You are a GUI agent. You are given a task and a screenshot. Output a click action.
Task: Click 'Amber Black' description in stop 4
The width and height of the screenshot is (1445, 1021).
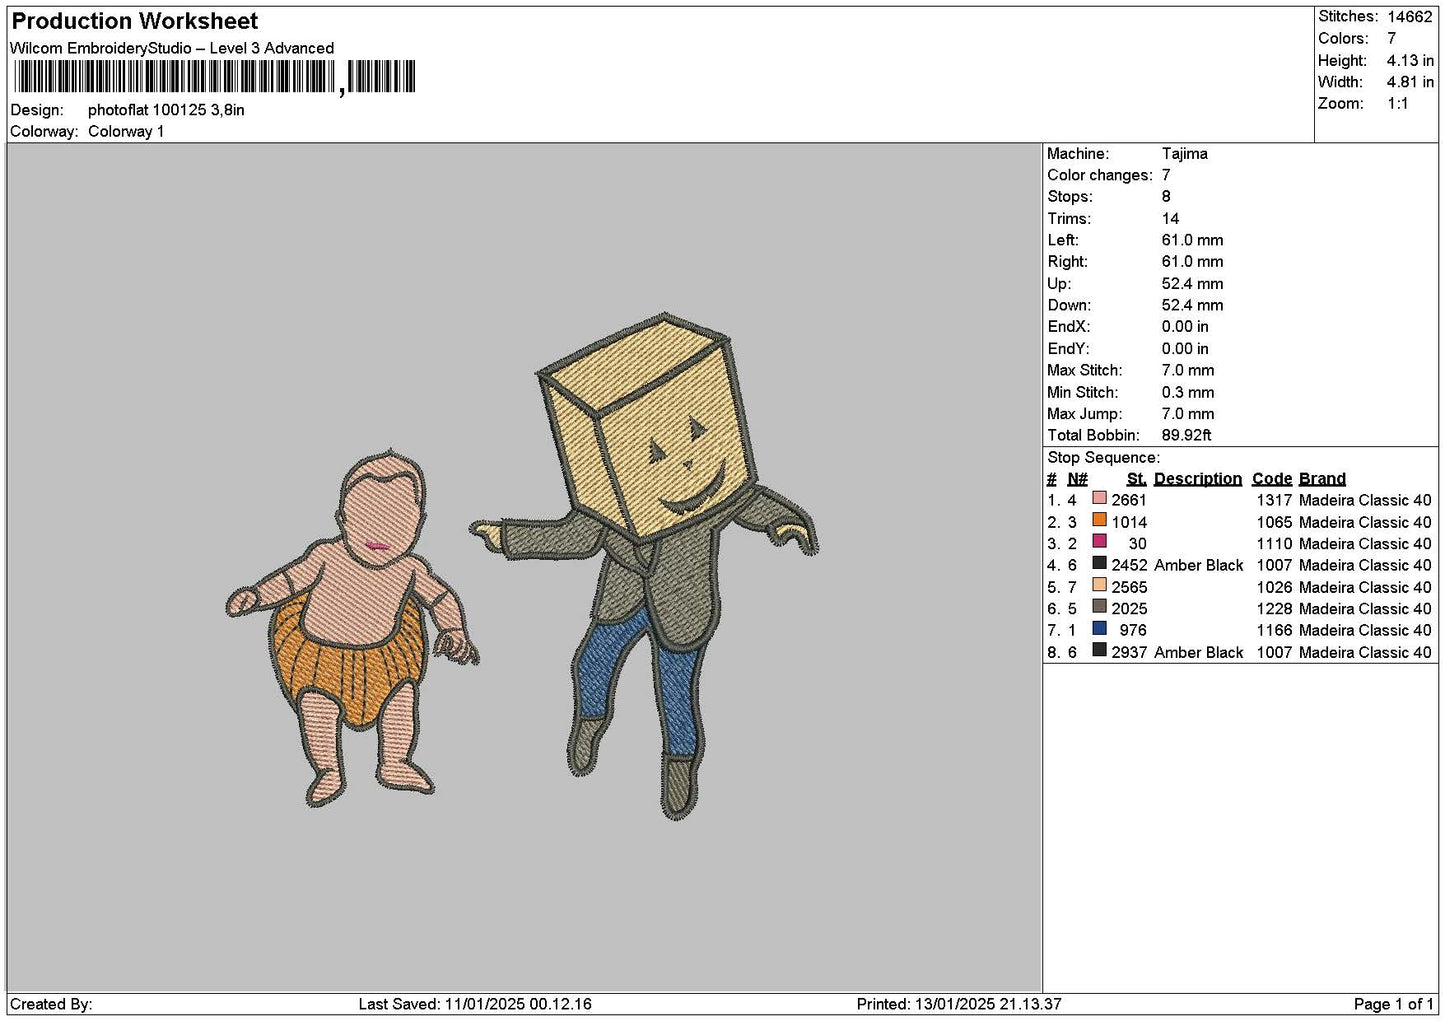point(1198,566)
